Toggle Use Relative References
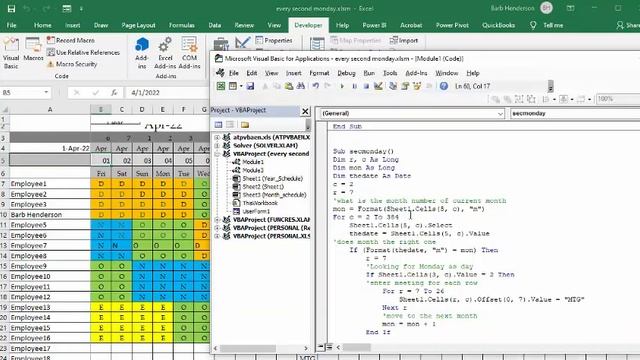 [83, 52]
